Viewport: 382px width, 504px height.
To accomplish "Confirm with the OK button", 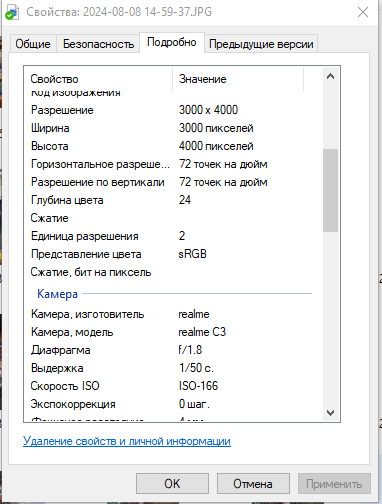I will pyautogui.click(x=172, y=484).
